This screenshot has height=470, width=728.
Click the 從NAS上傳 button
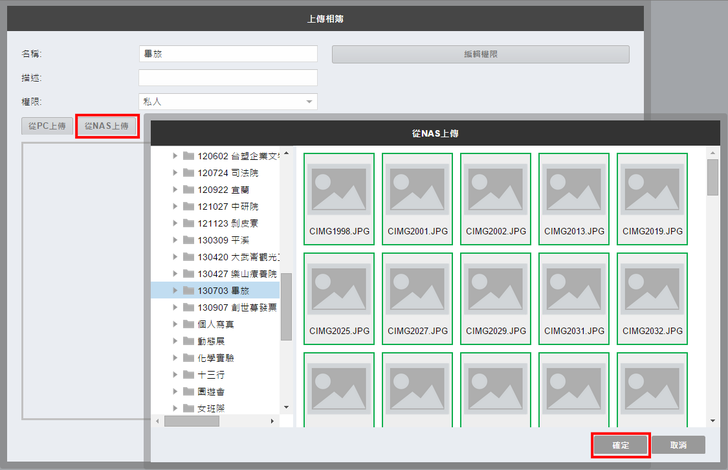[107, 126]
